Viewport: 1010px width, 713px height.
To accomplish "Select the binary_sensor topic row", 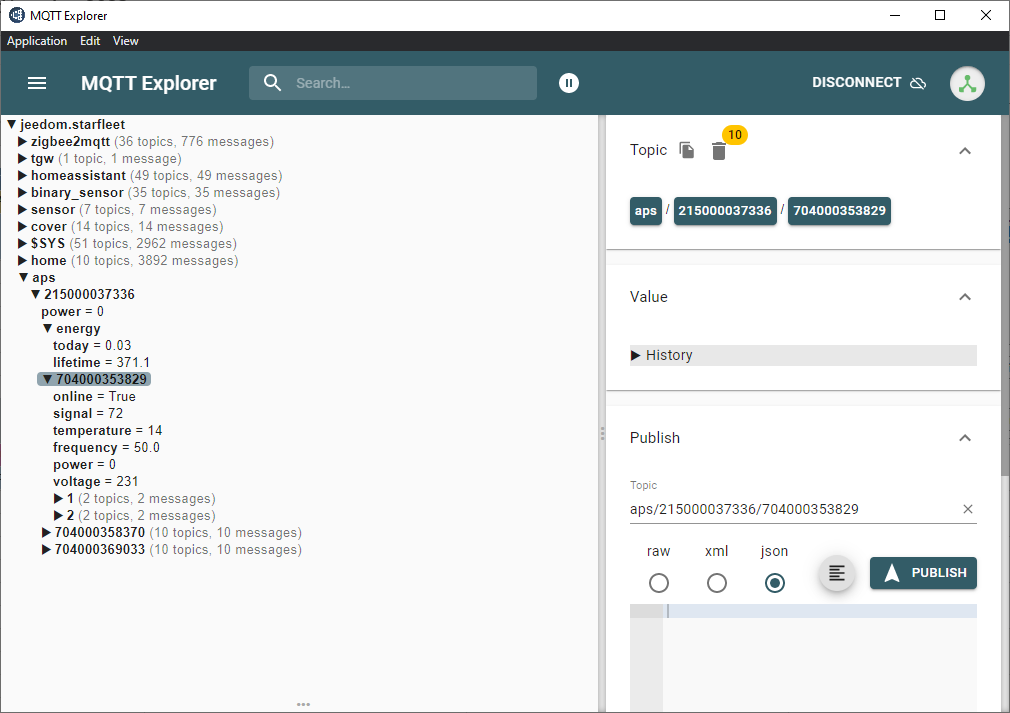I will tap(155, 193).
